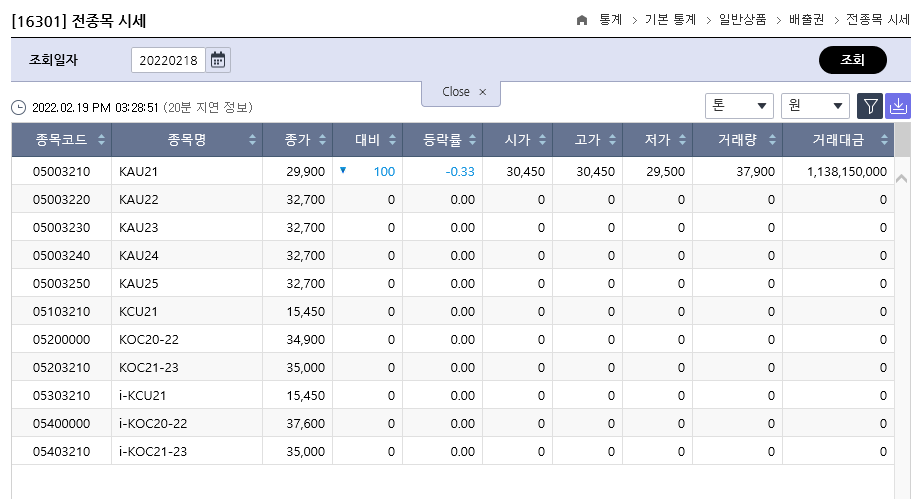This screenshot has height=499, width=922.
Task: Click code cell 05003220
Action: point(61,200)
